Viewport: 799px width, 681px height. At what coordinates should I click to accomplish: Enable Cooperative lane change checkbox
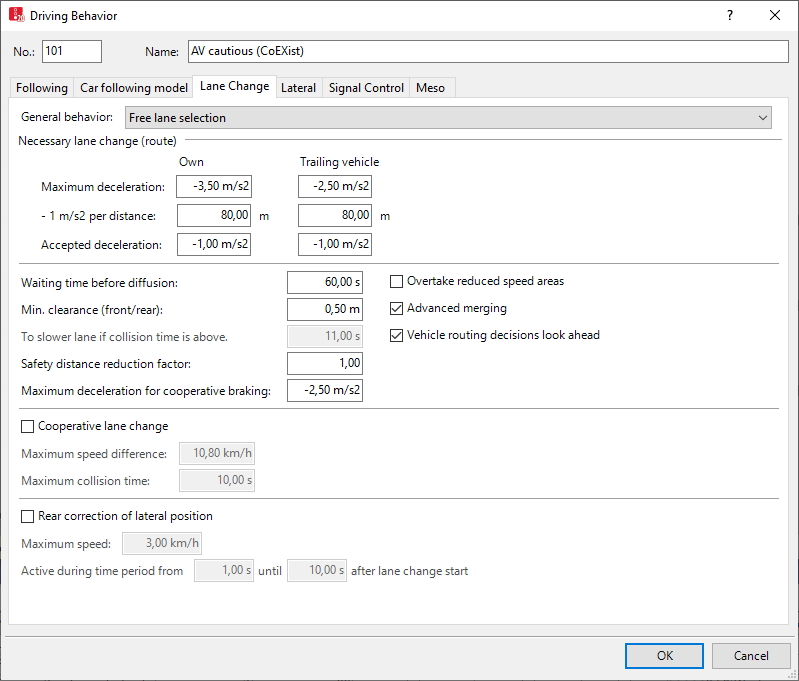[27, 427]
